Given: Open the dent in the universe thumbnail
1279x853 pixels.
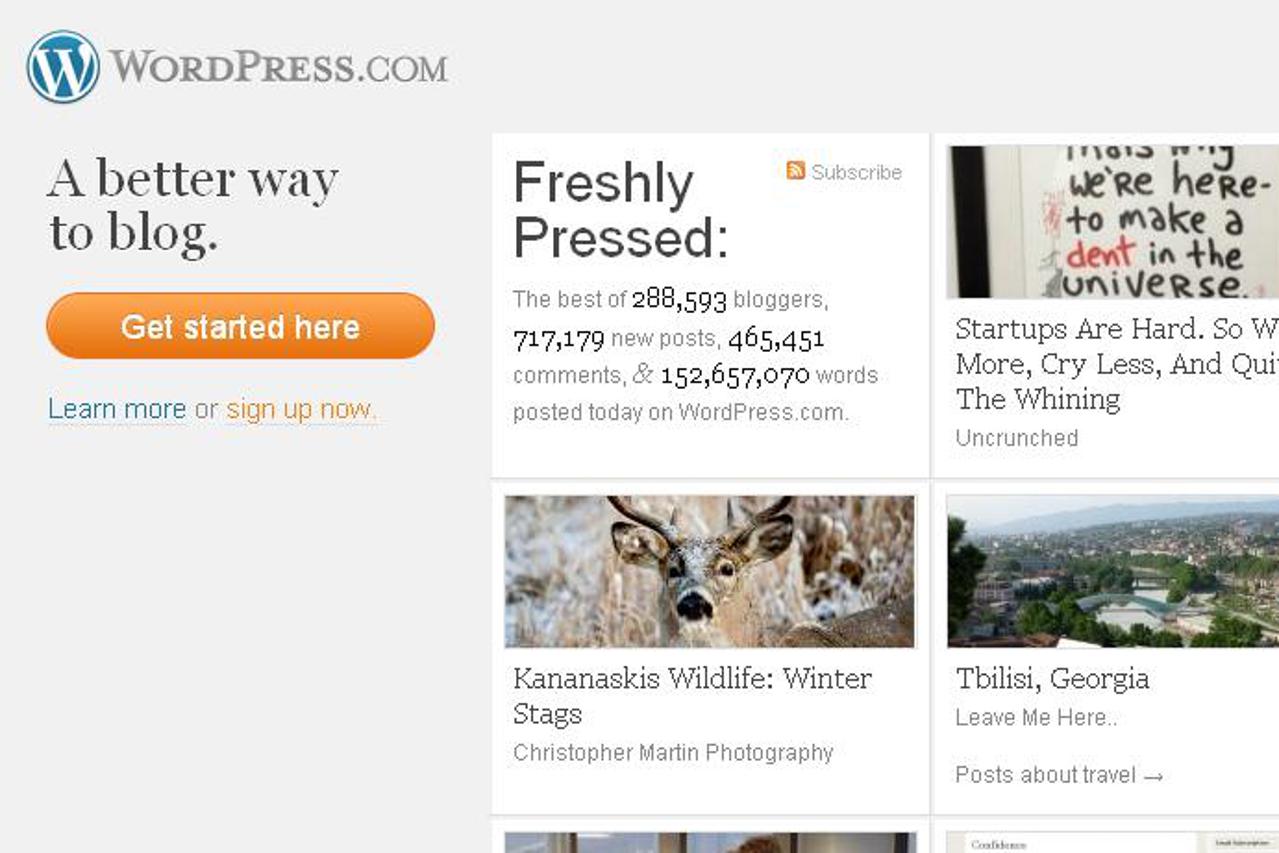Looking at the screenshot, I should click(x=1113, y=222).
